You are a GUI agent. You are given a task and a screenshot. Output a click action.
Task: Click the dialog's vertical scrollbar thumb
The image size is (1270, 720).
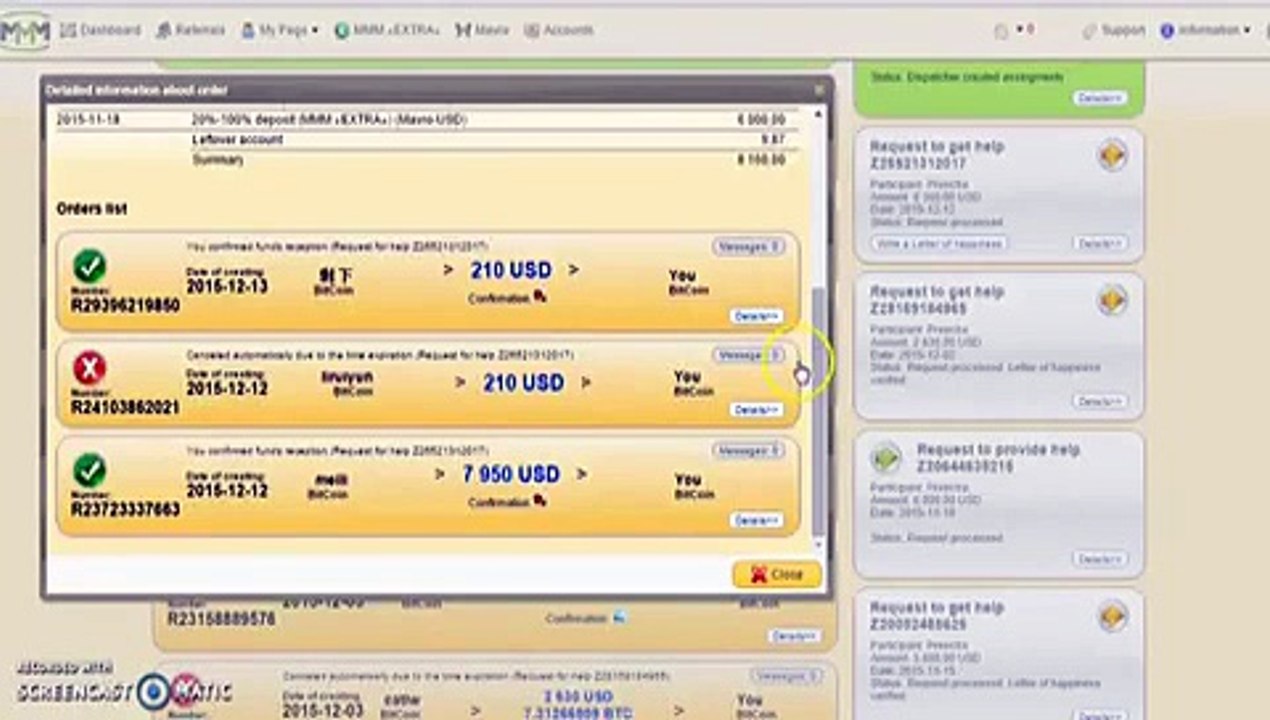[819, 410]
